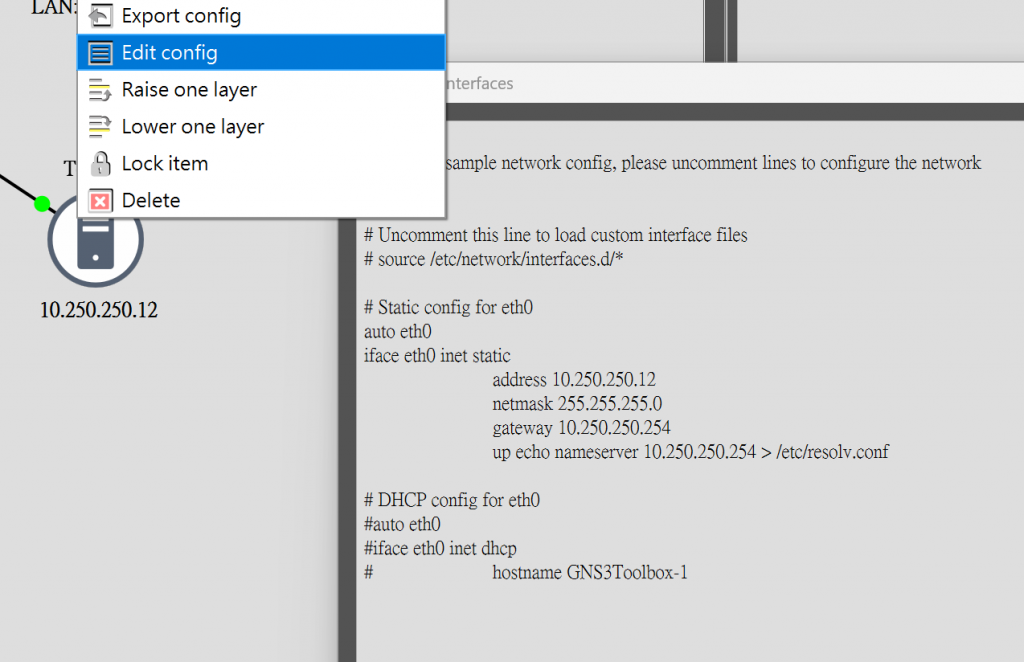Click the '#auto eth0' commented line
The height and width of the screenshot is (662, 1024).
coord(402,524)
